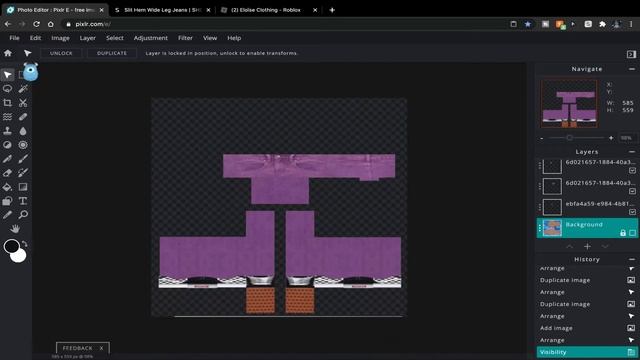The height and width of the screenshot is (360, 640).
Task: Collapse the History panel
Action: (x=632, y=259)
